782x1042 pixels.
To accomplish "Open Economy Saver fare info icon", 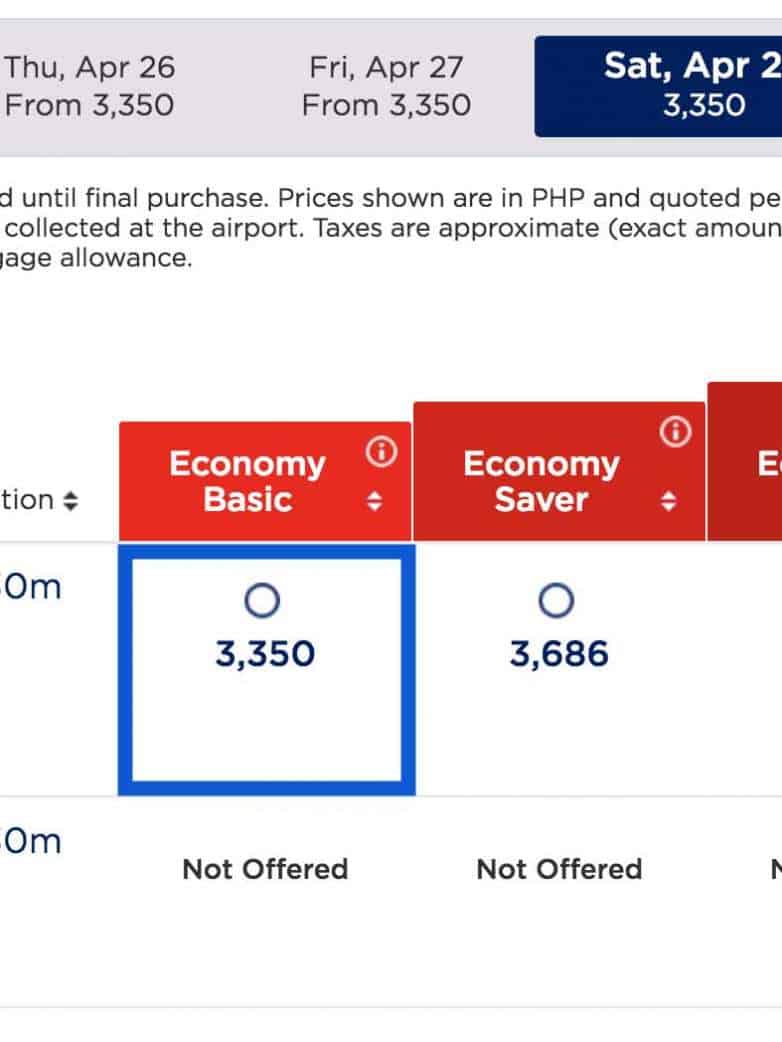I will 676,432.
